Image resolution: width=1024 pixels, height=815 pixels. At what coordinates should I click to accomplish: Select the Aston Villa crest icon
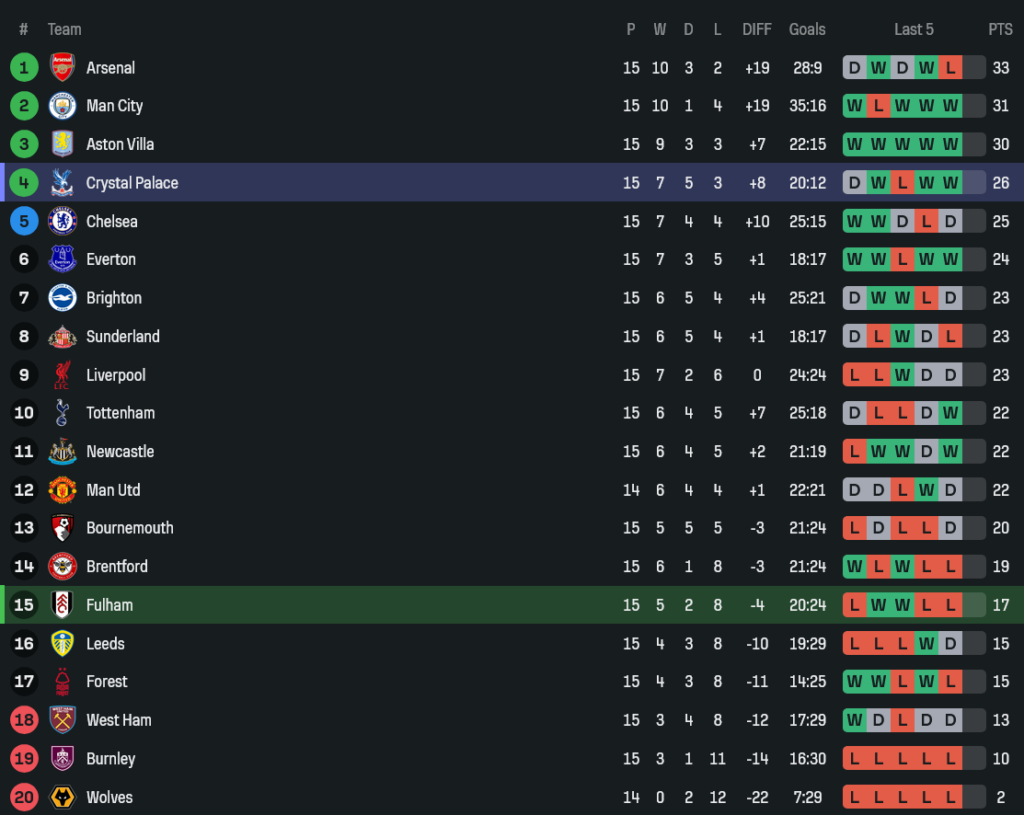[x=62, y=144]
